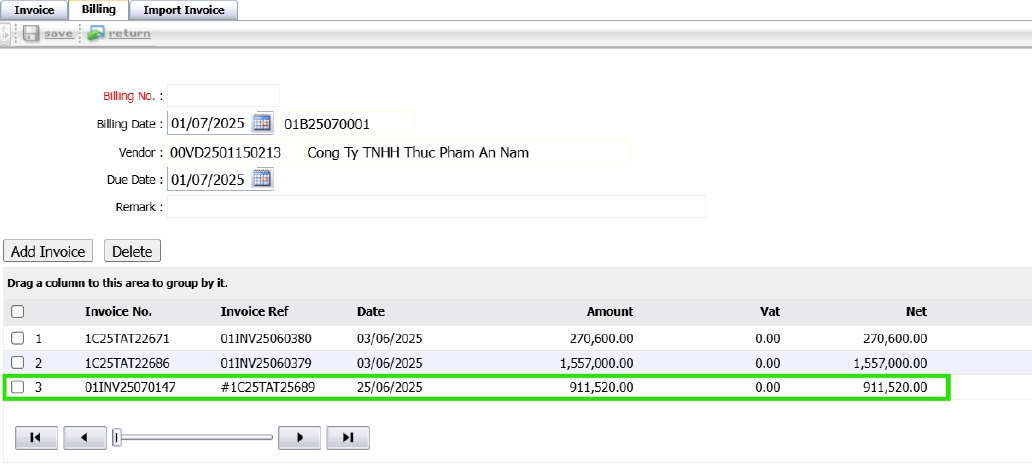The height and width of the screenshot is (465, 1032).
Task: Switch to the Import Invoice tab
Action: click(183, 10)
